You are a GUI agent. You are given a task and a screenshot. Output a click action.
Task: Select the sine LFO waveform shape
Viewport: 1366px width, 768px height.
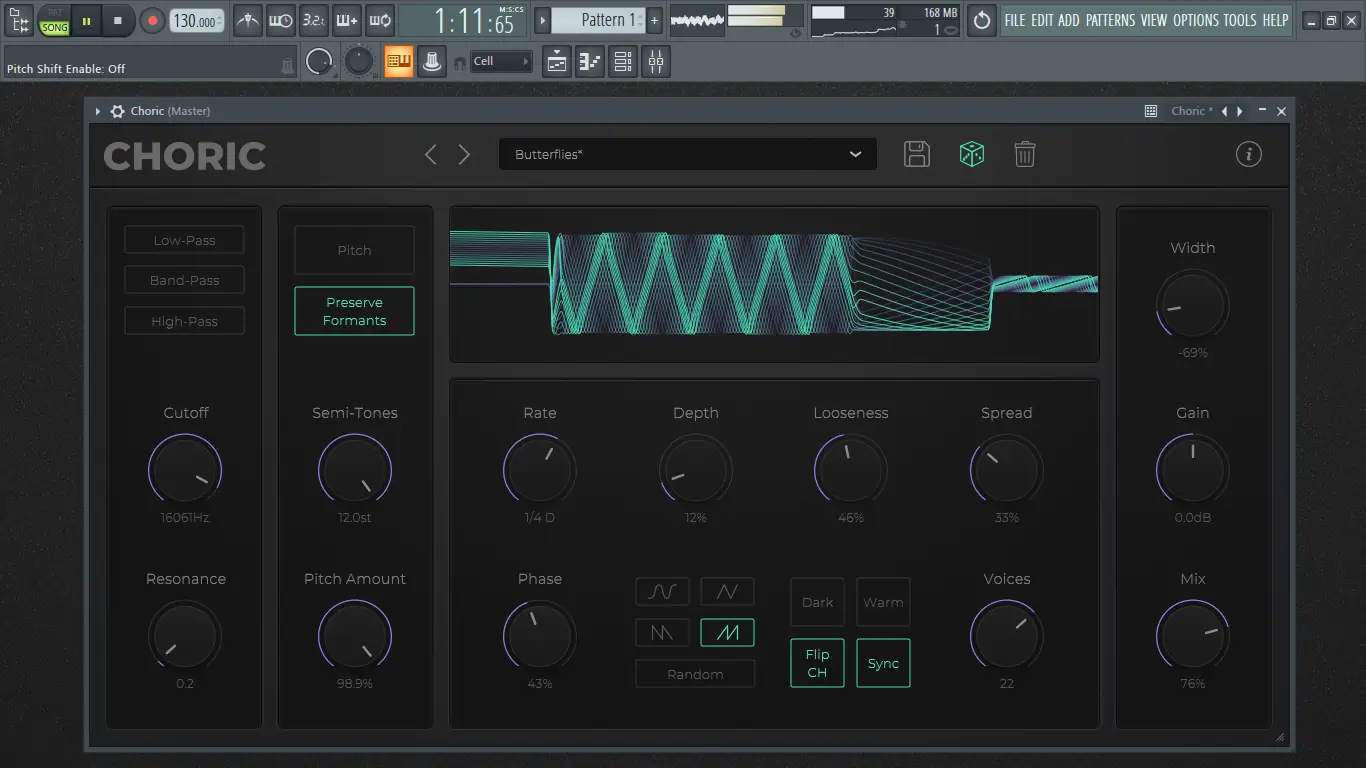click(662, 592)
